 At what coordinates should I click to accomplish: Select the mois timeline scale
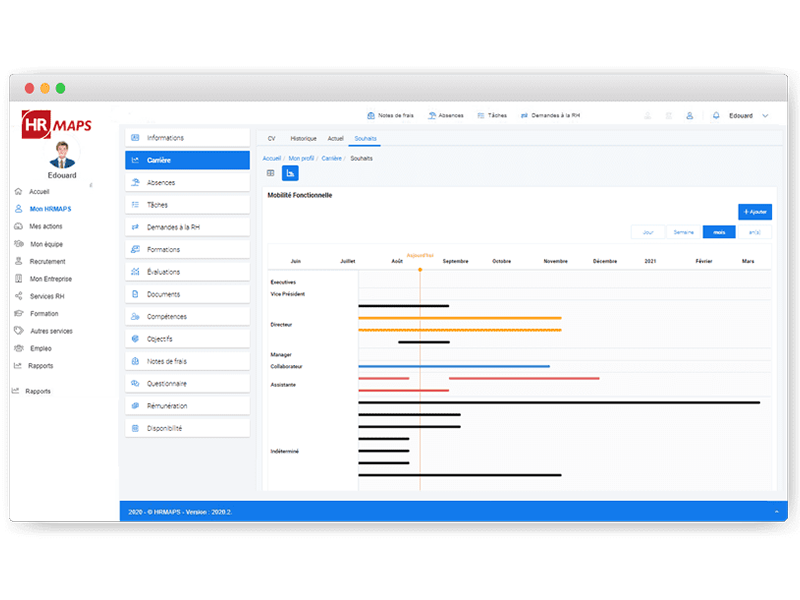(718, 232)
